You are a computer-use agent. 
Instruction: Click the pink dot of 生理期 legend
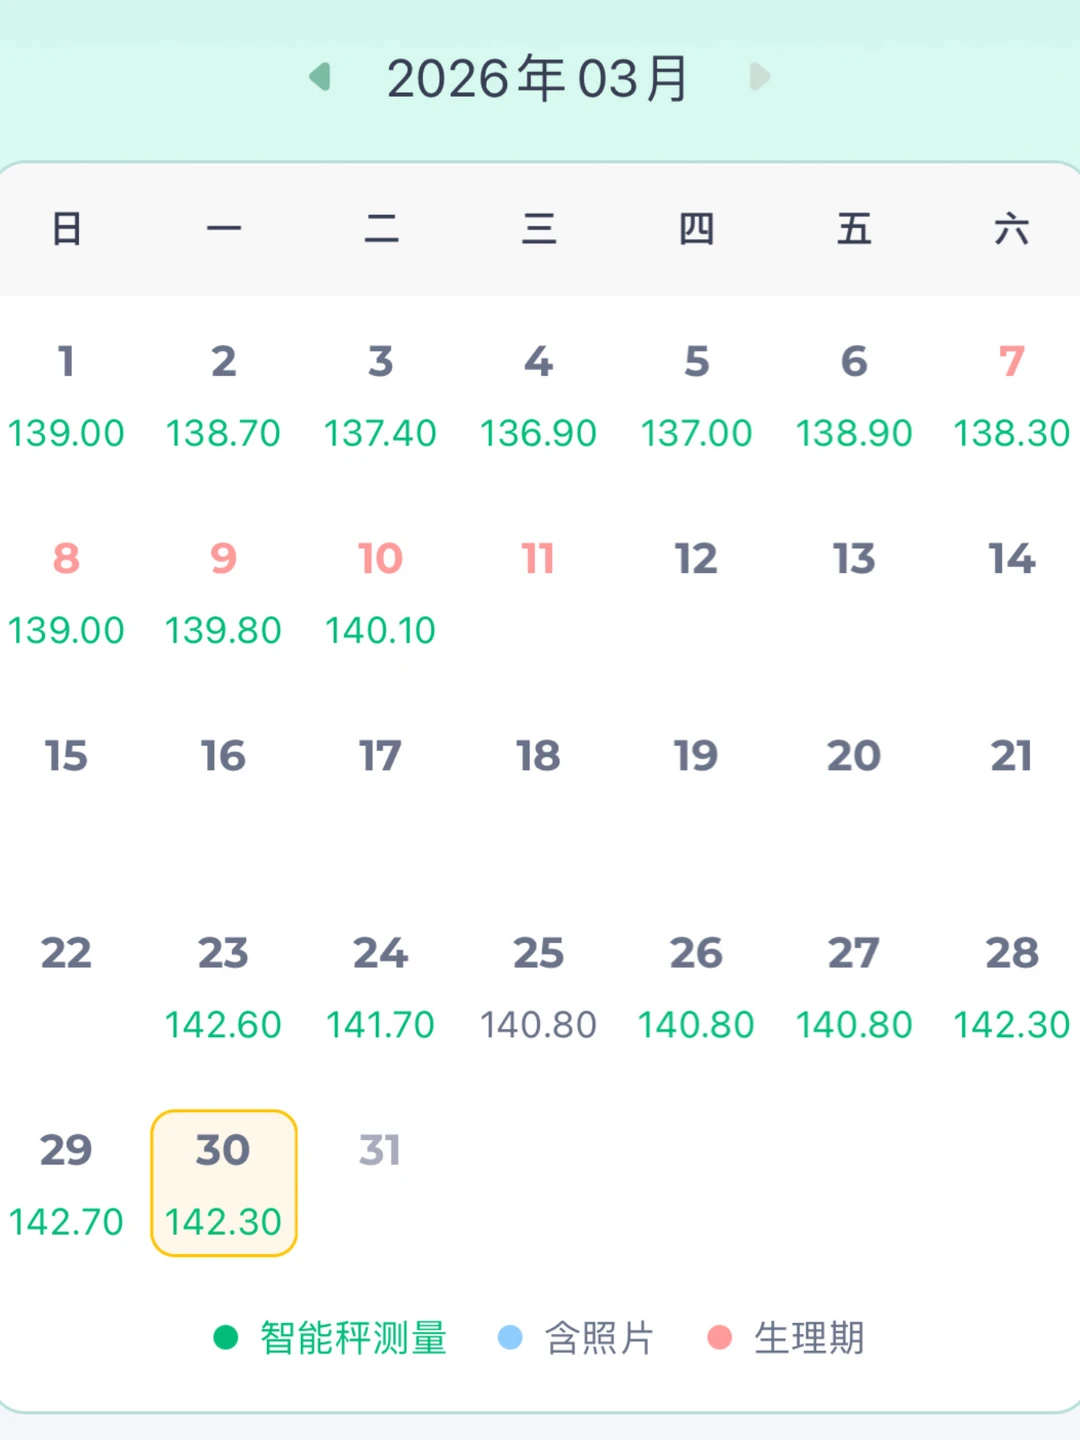[716, 1335]
